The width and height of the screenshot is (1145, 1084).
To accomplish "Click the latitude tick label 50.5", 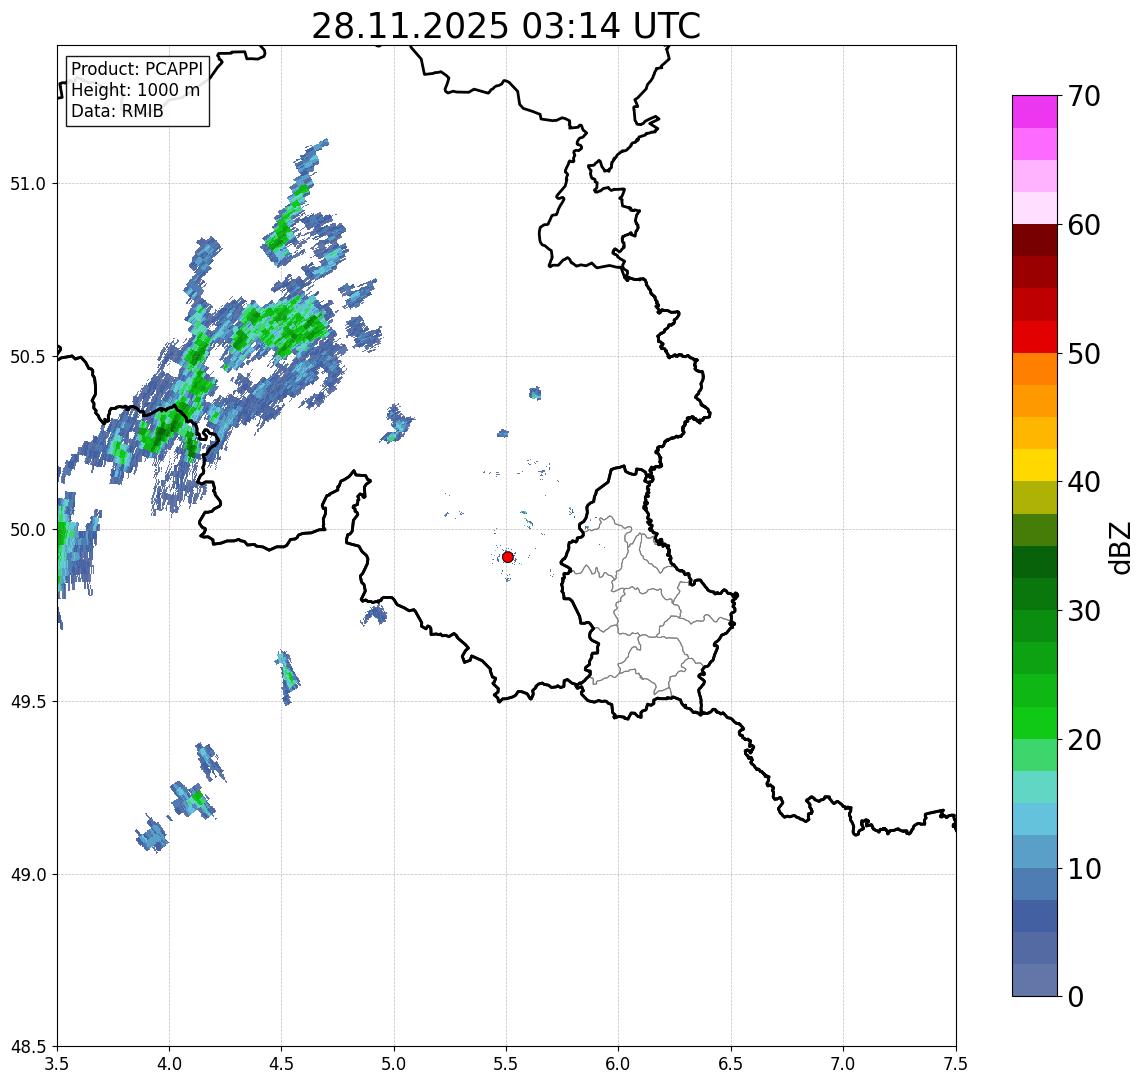I will coord(28,357).
